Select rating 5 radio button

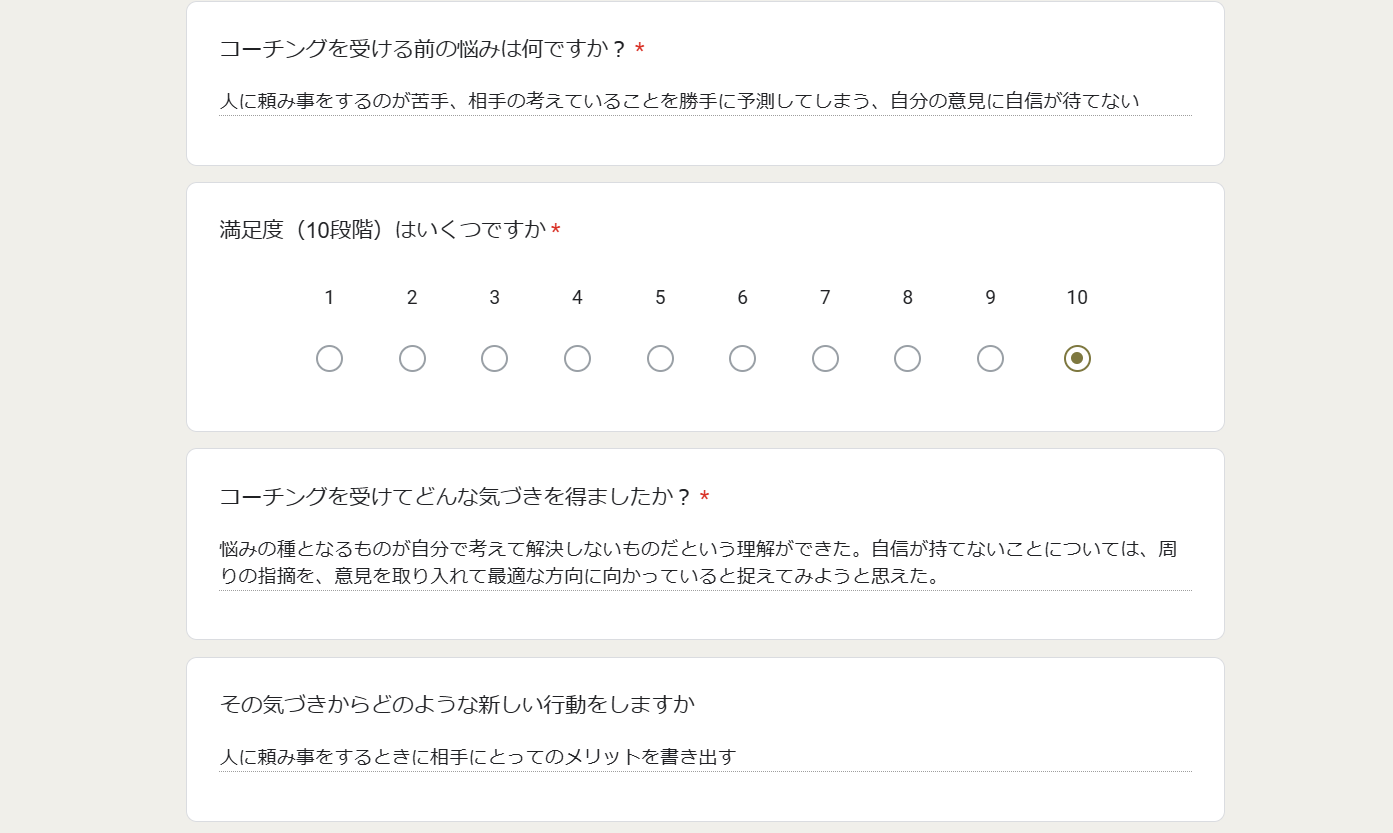[660, 358]
